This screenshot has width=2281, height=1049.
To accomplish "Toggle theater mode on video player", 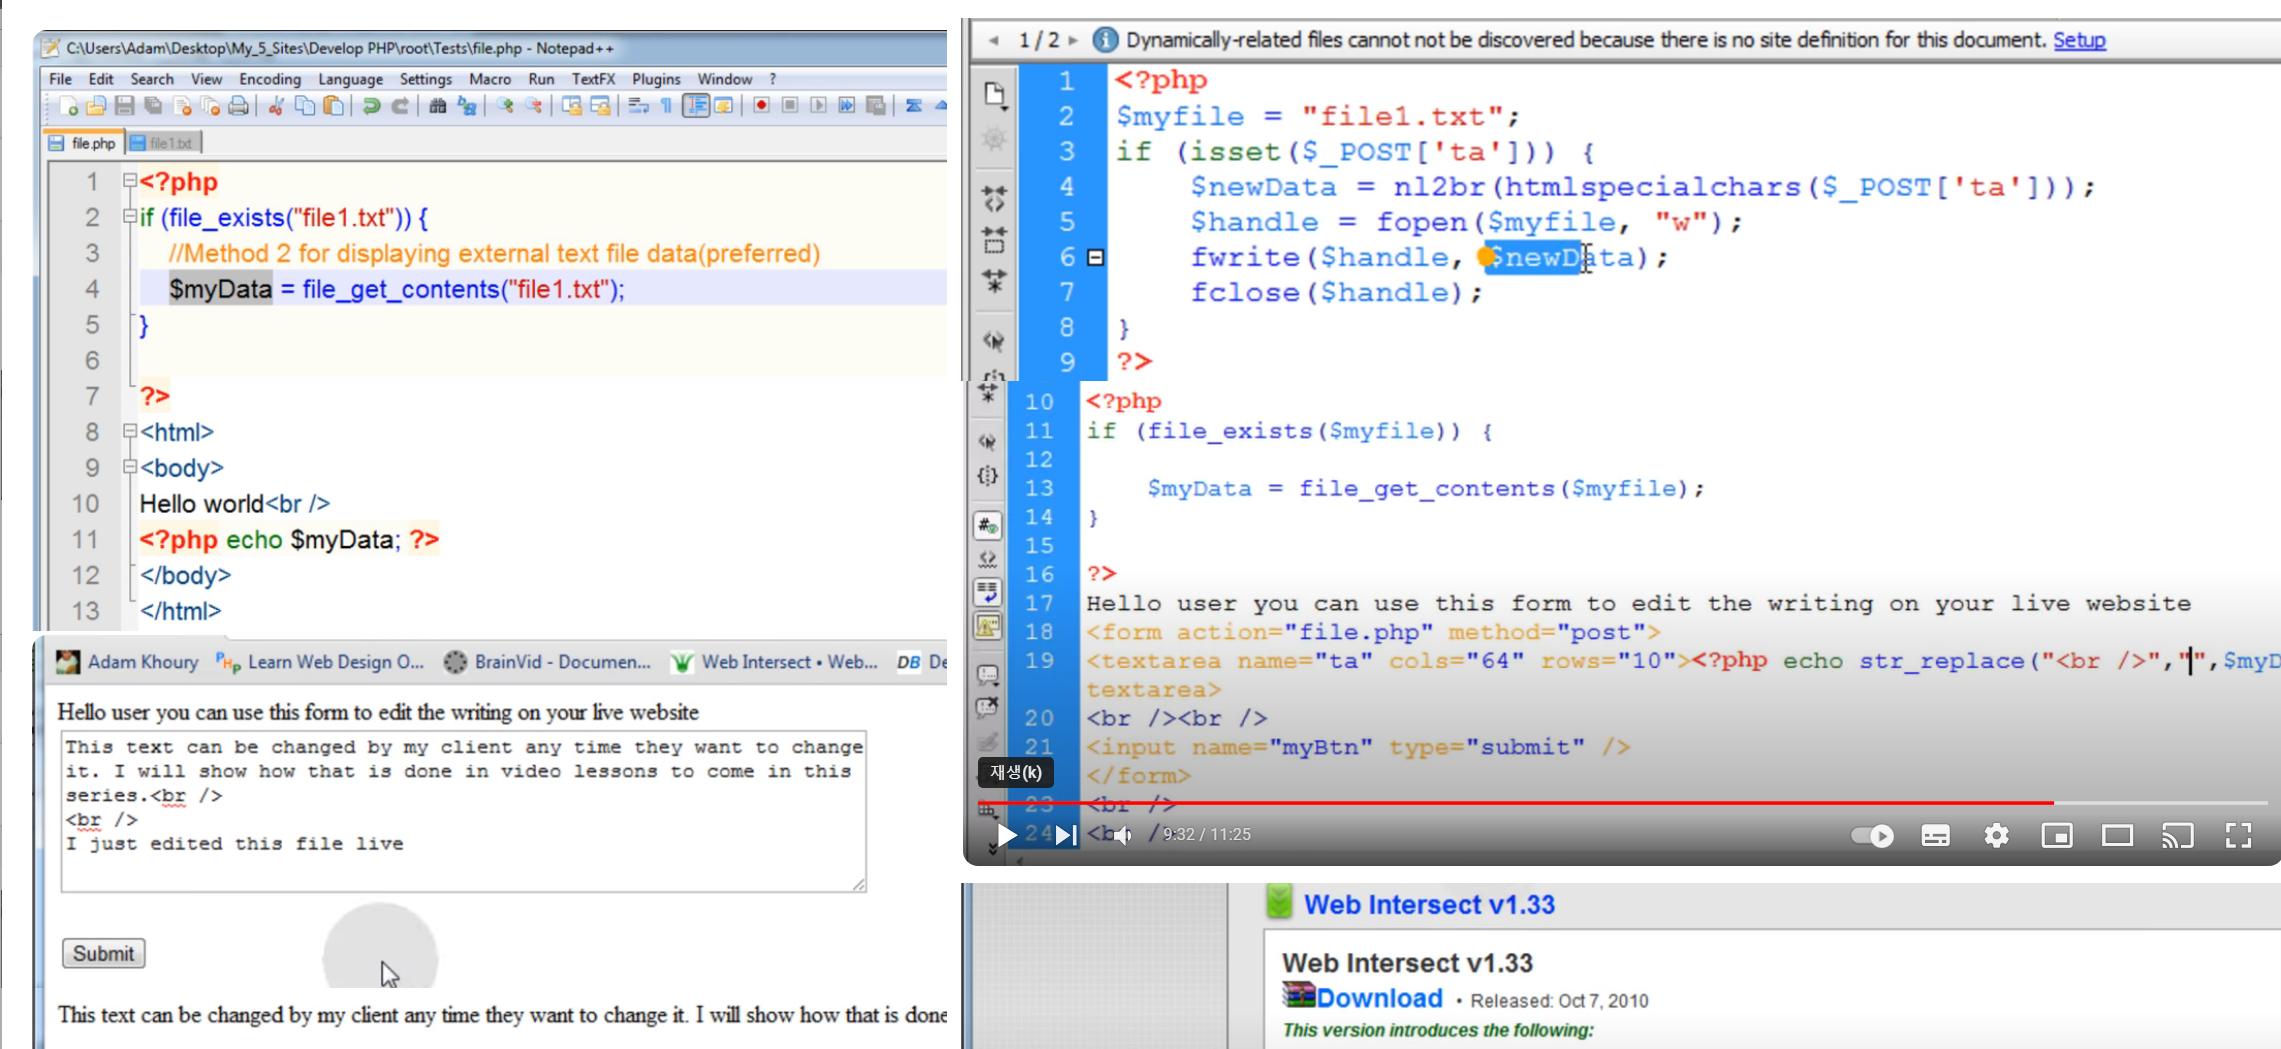I will (2117, 835).
